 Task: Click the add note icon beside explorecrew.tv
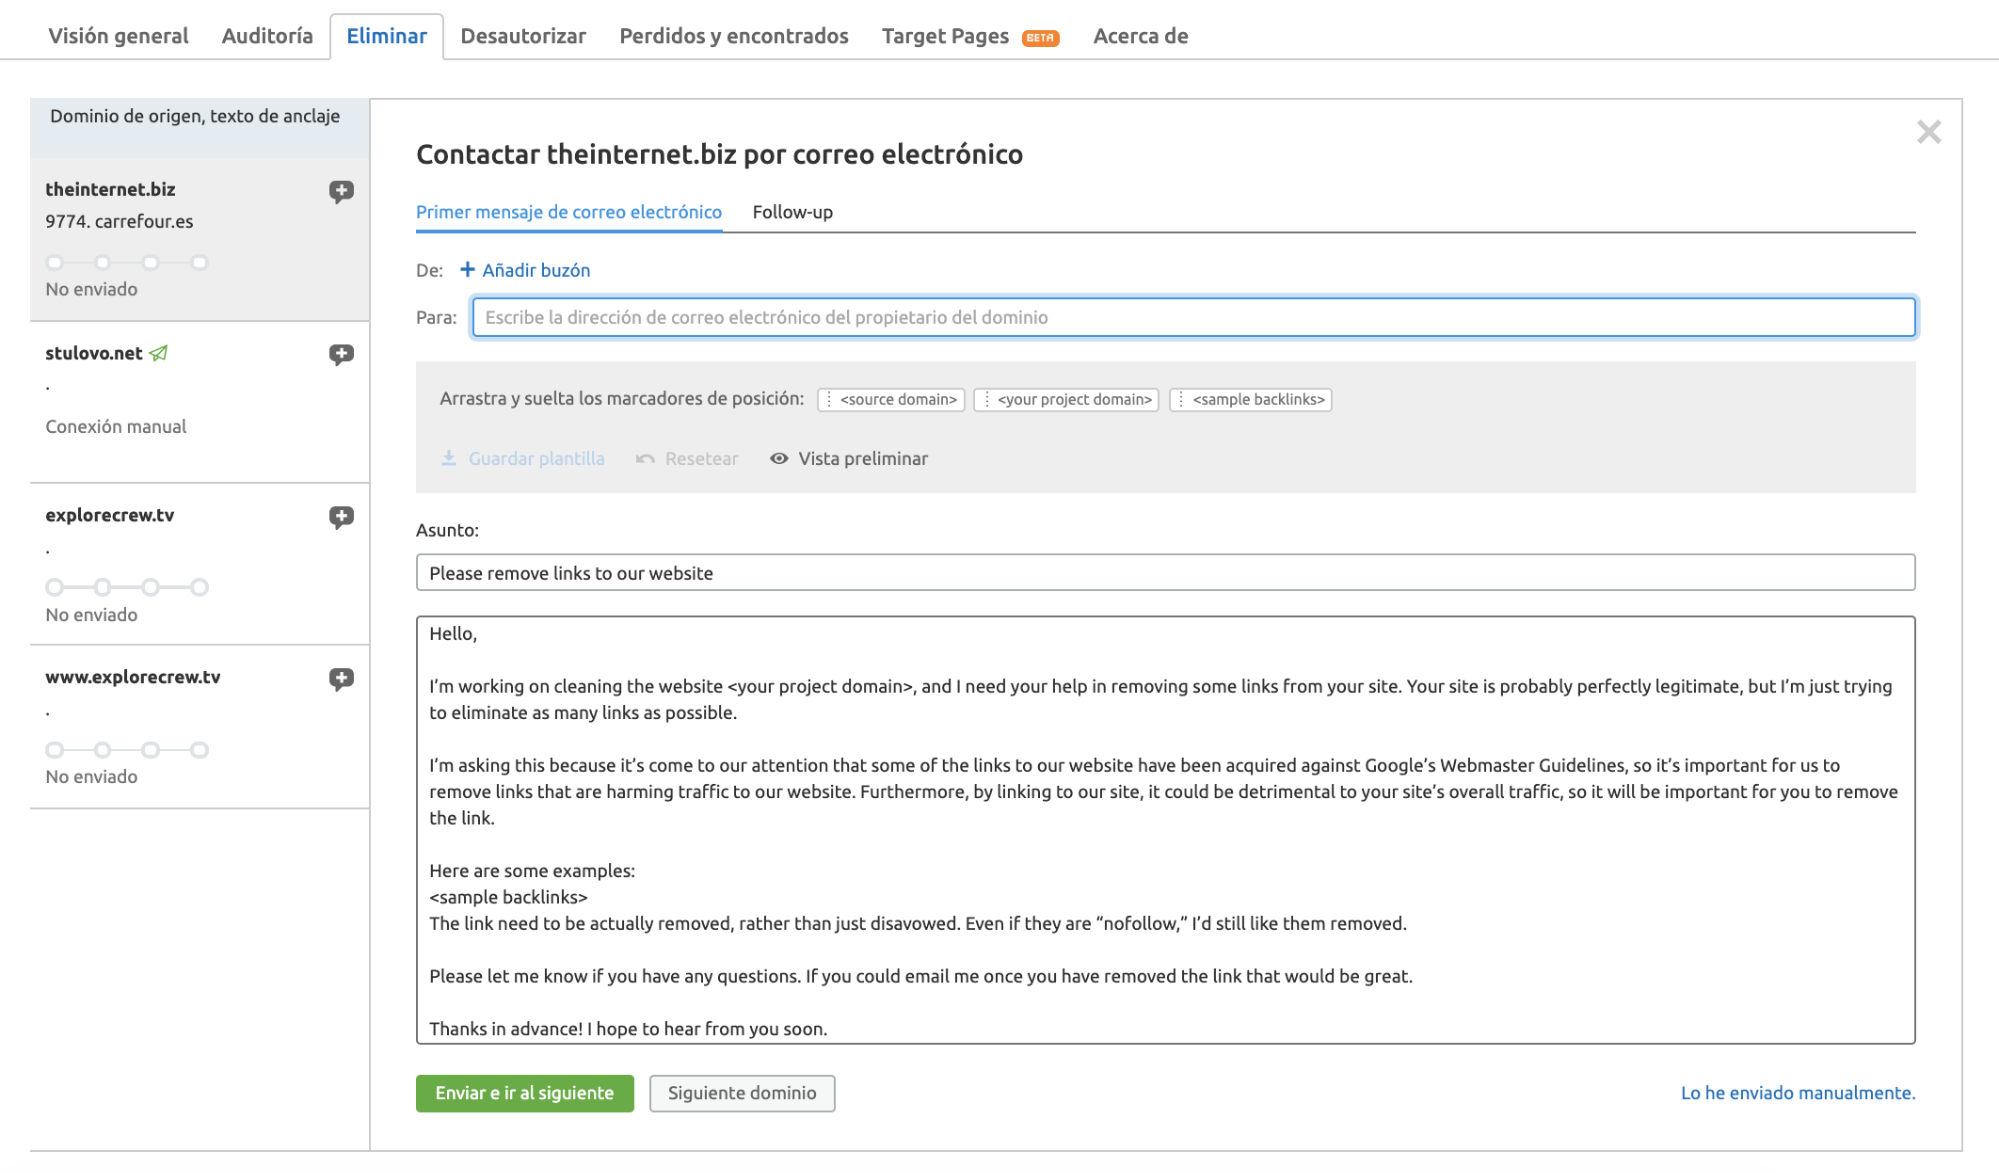pos(341,517)
